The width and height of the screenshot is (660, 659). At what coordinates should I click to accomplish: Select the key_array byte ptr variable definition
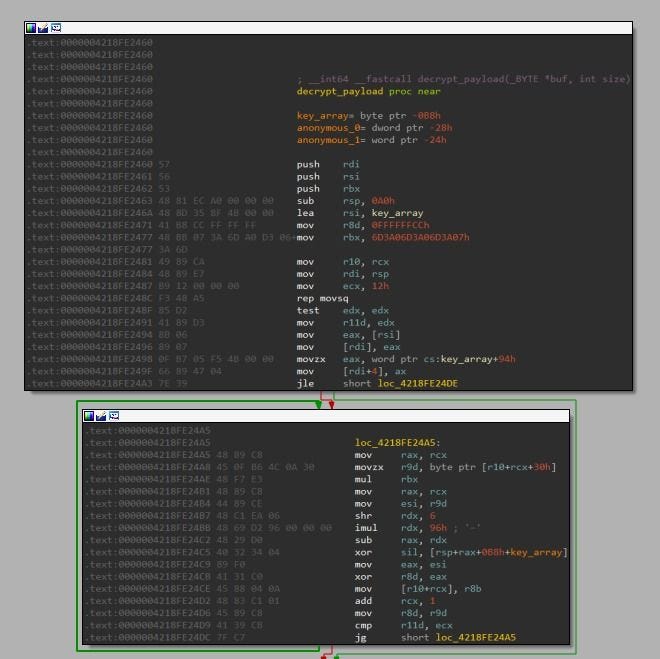point(368,116)
